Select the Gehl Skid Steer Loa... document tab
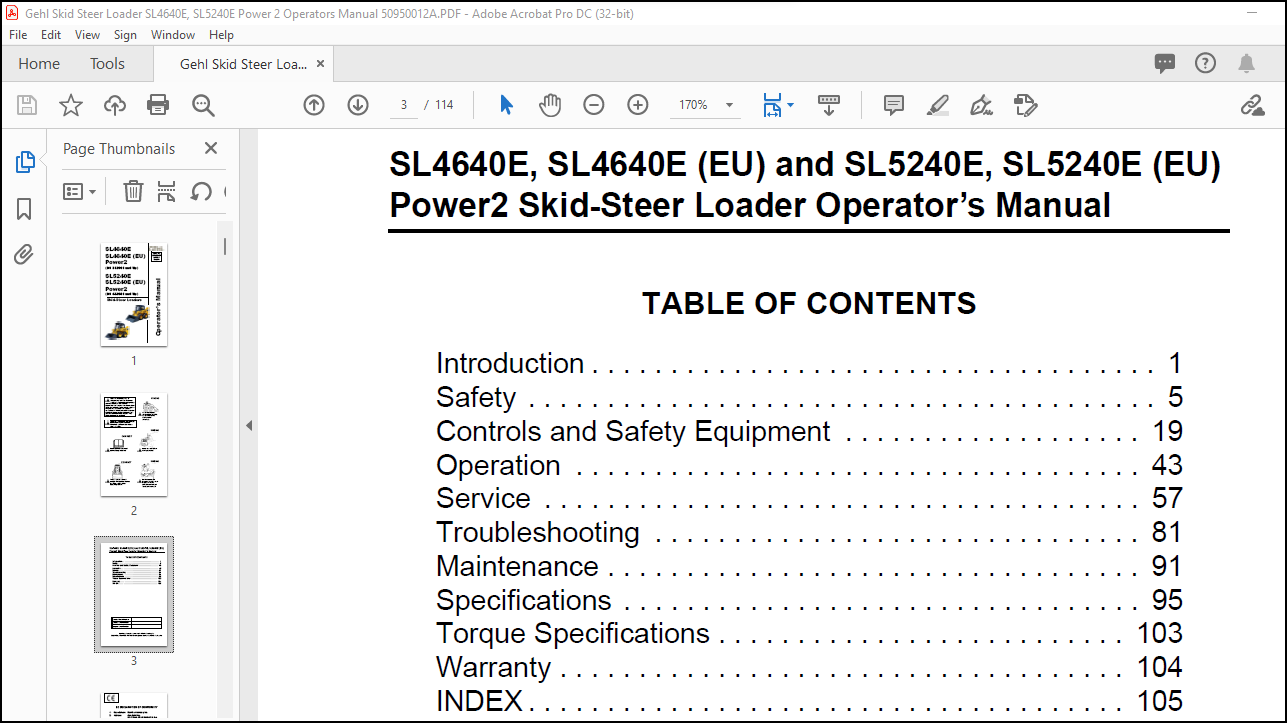Image resolution: width=1287 pixels, height=723 pixels. [x=243, y=64]
